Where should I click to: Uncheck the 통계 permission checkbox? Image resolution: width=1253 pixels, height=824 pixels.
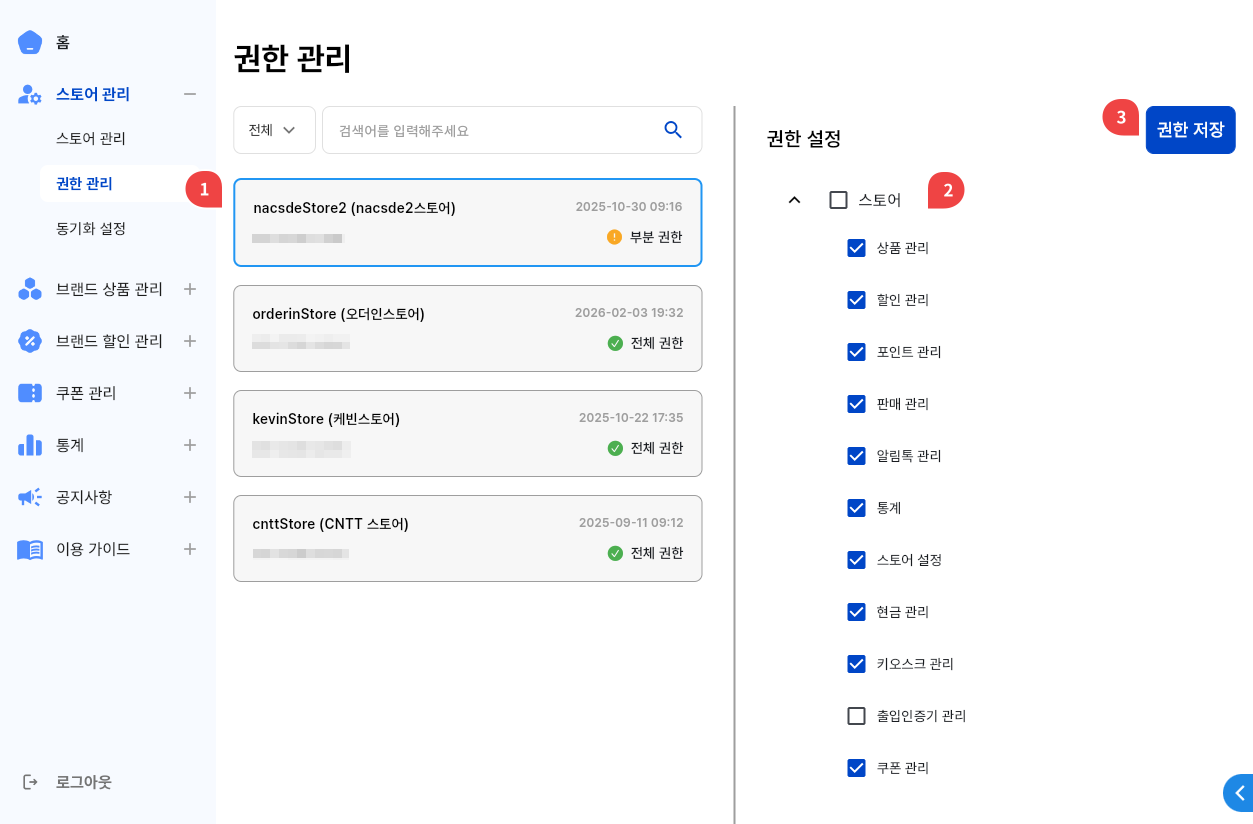[x=856, y=508]
